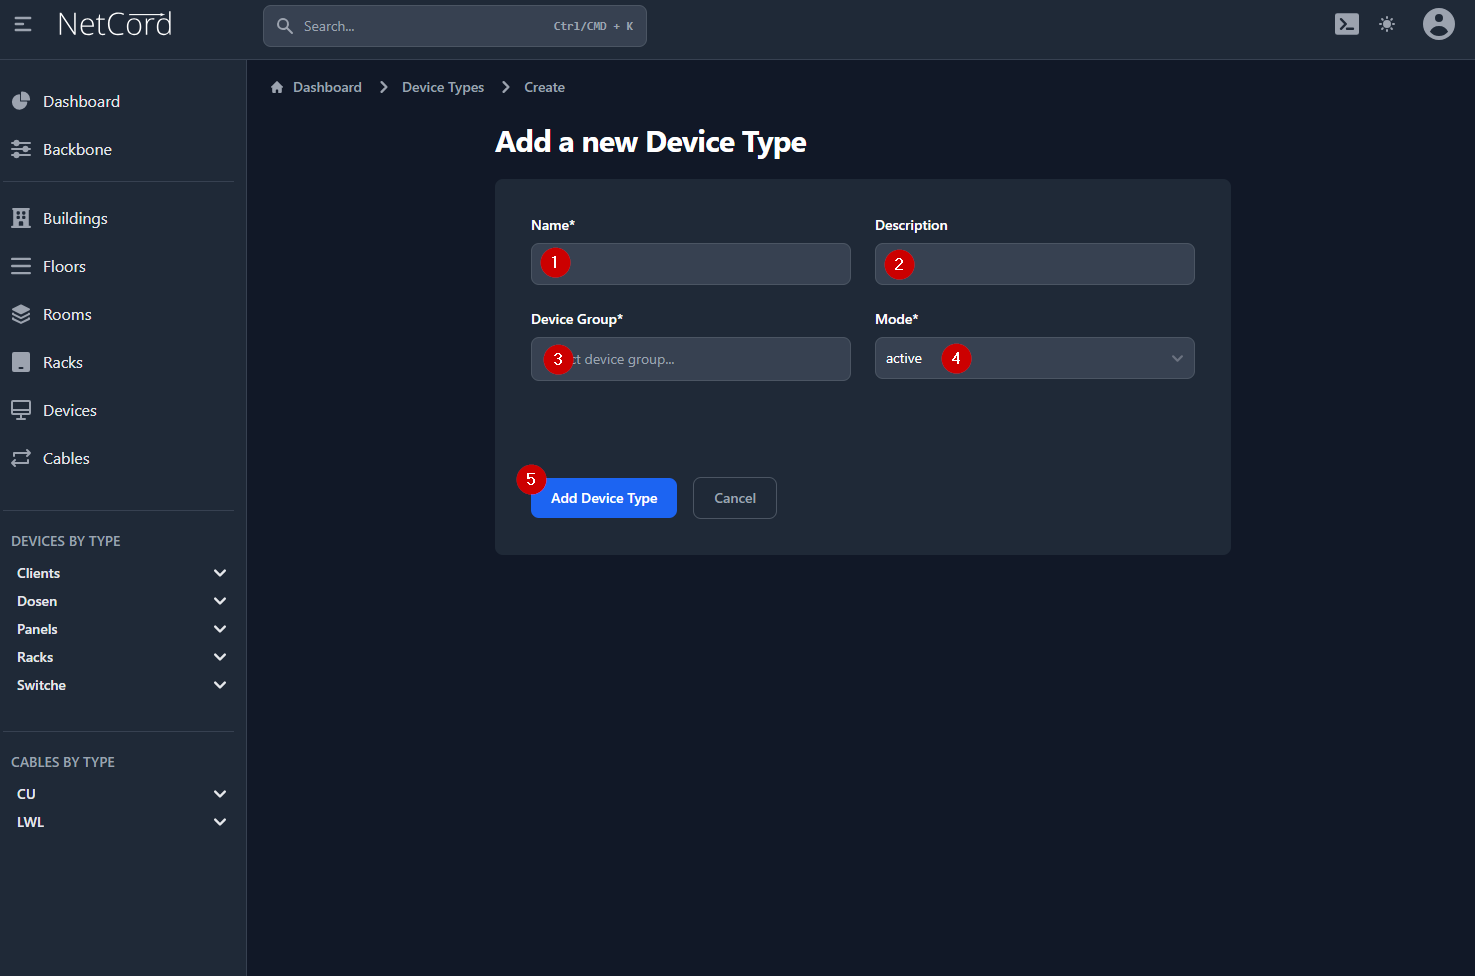Open the user profile avatar
The image size is (1475, 976).
click(1438, 24)
